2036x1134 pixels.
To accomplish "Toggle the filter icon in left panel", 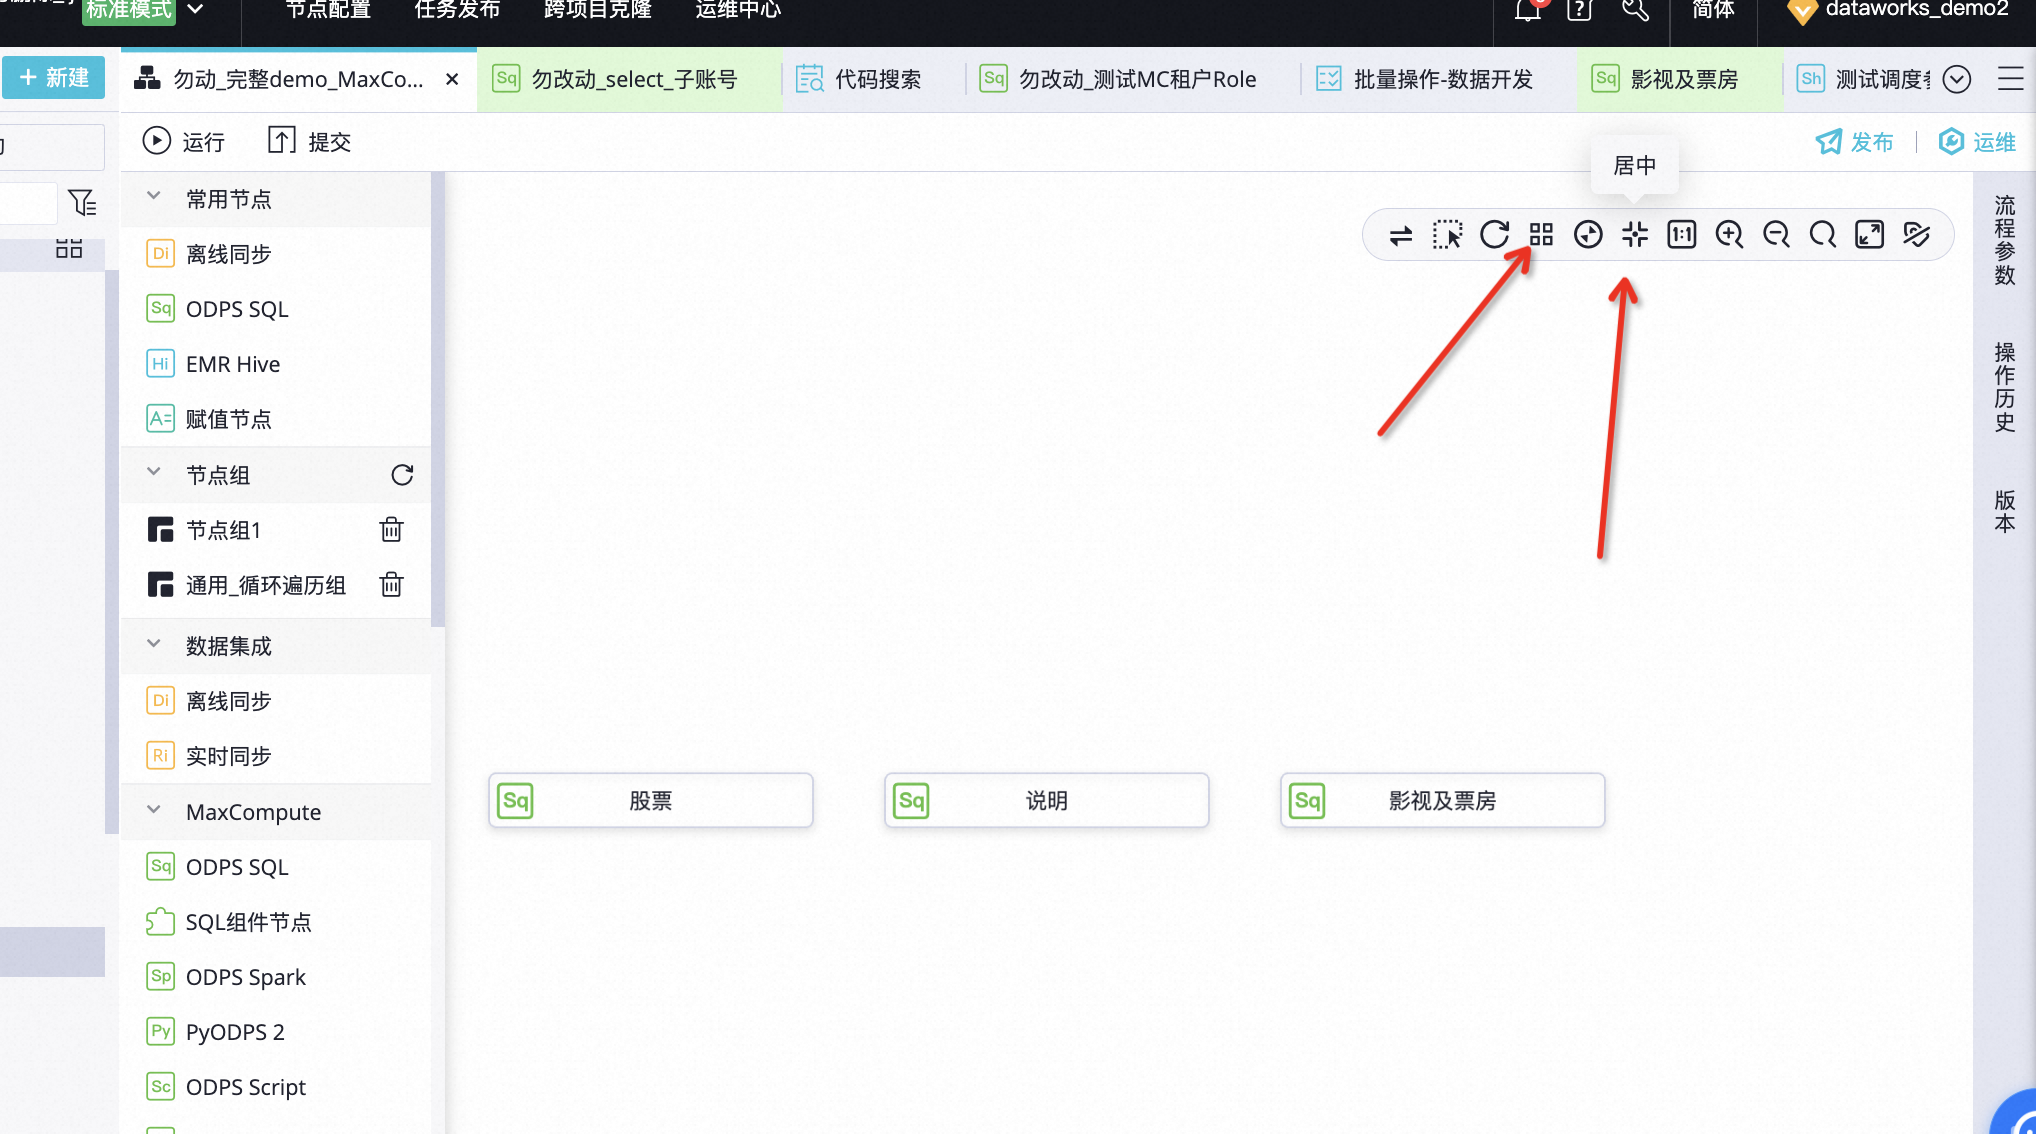I will pyautogui.click(x=82, y=203).
